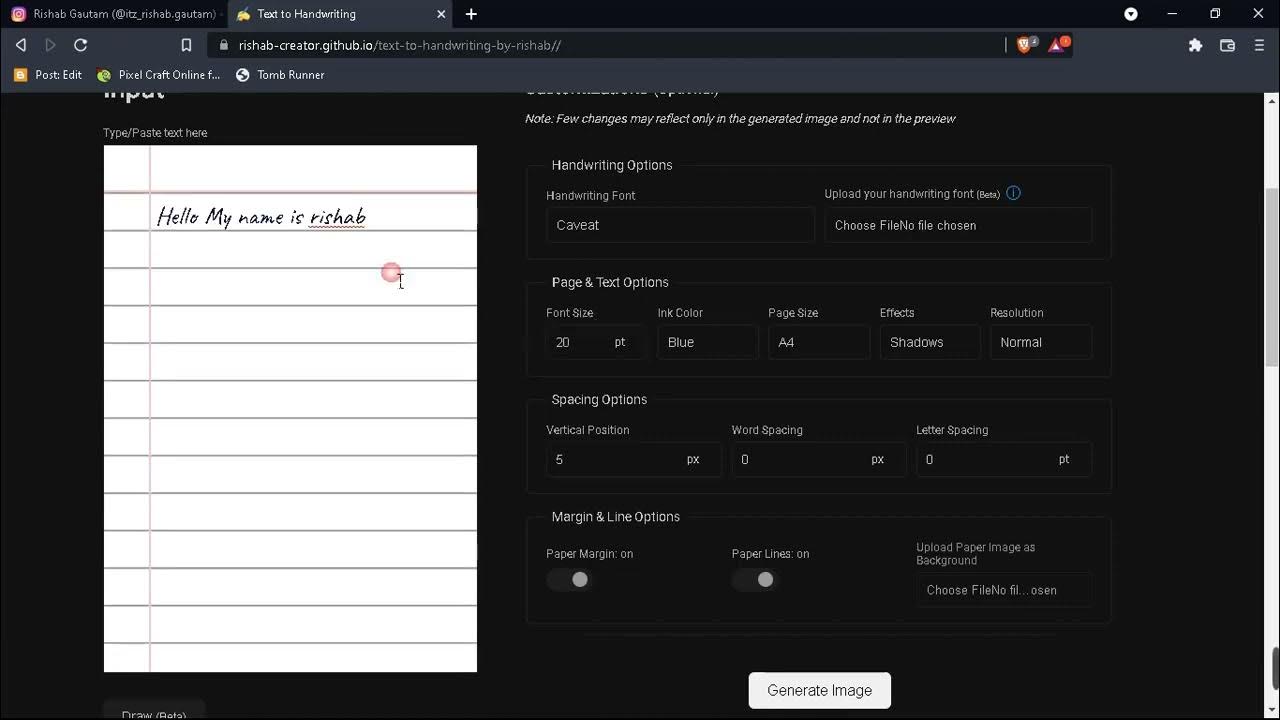This screenshot has height=720, width=1280.
Task: Open the Extensions puzzle icon
Action: (x=1195, y=45)
